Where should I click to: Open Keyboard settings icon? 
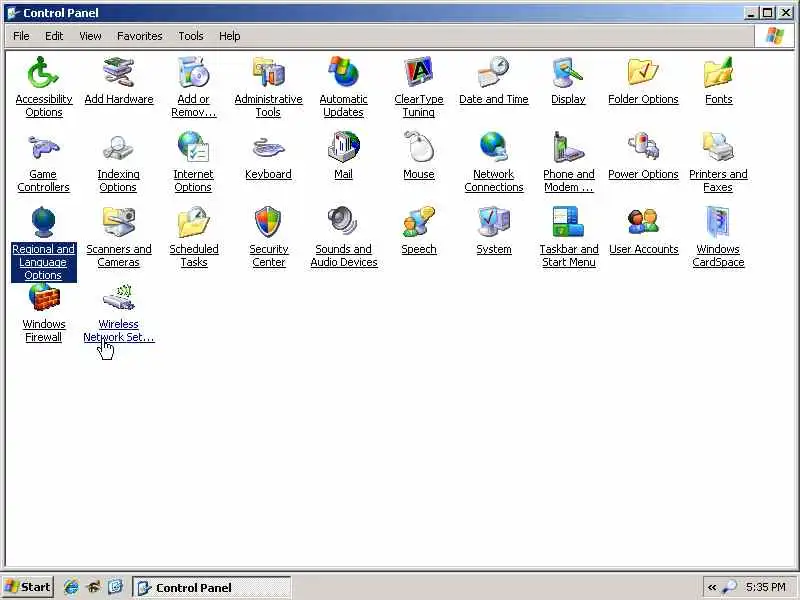(268, 147)
